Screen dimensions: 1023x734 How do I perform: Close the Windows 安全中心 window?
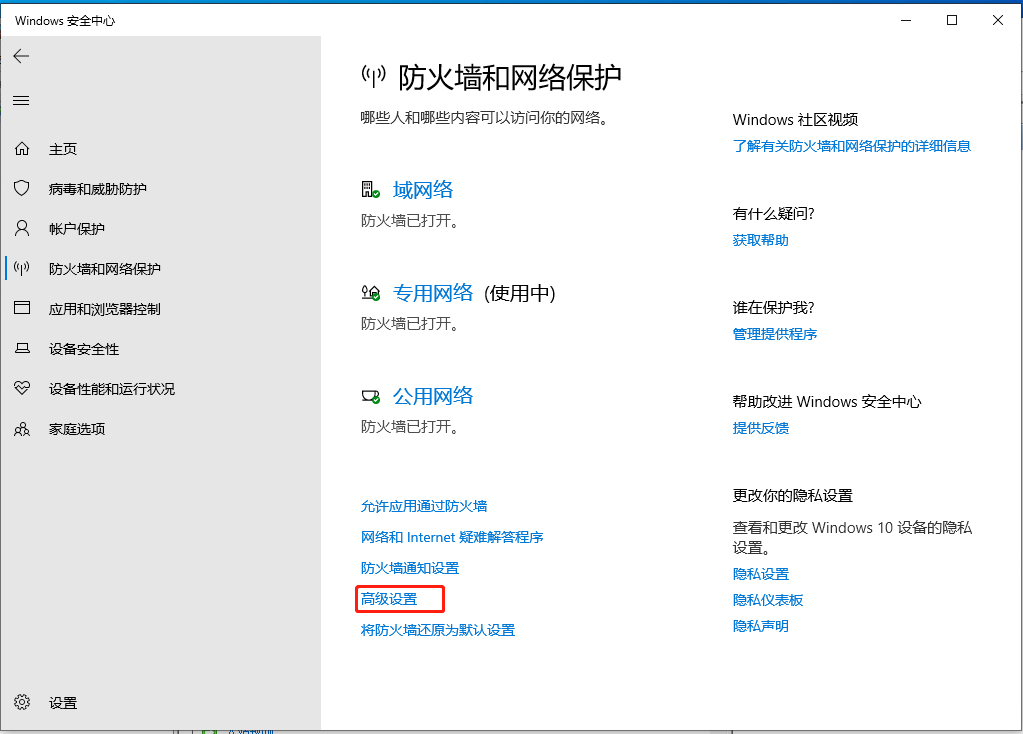(998, 20)
